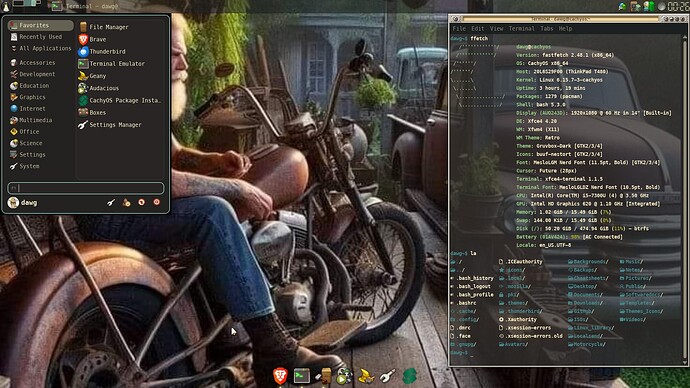Click the round gray tray indicator

click(661, 7)
